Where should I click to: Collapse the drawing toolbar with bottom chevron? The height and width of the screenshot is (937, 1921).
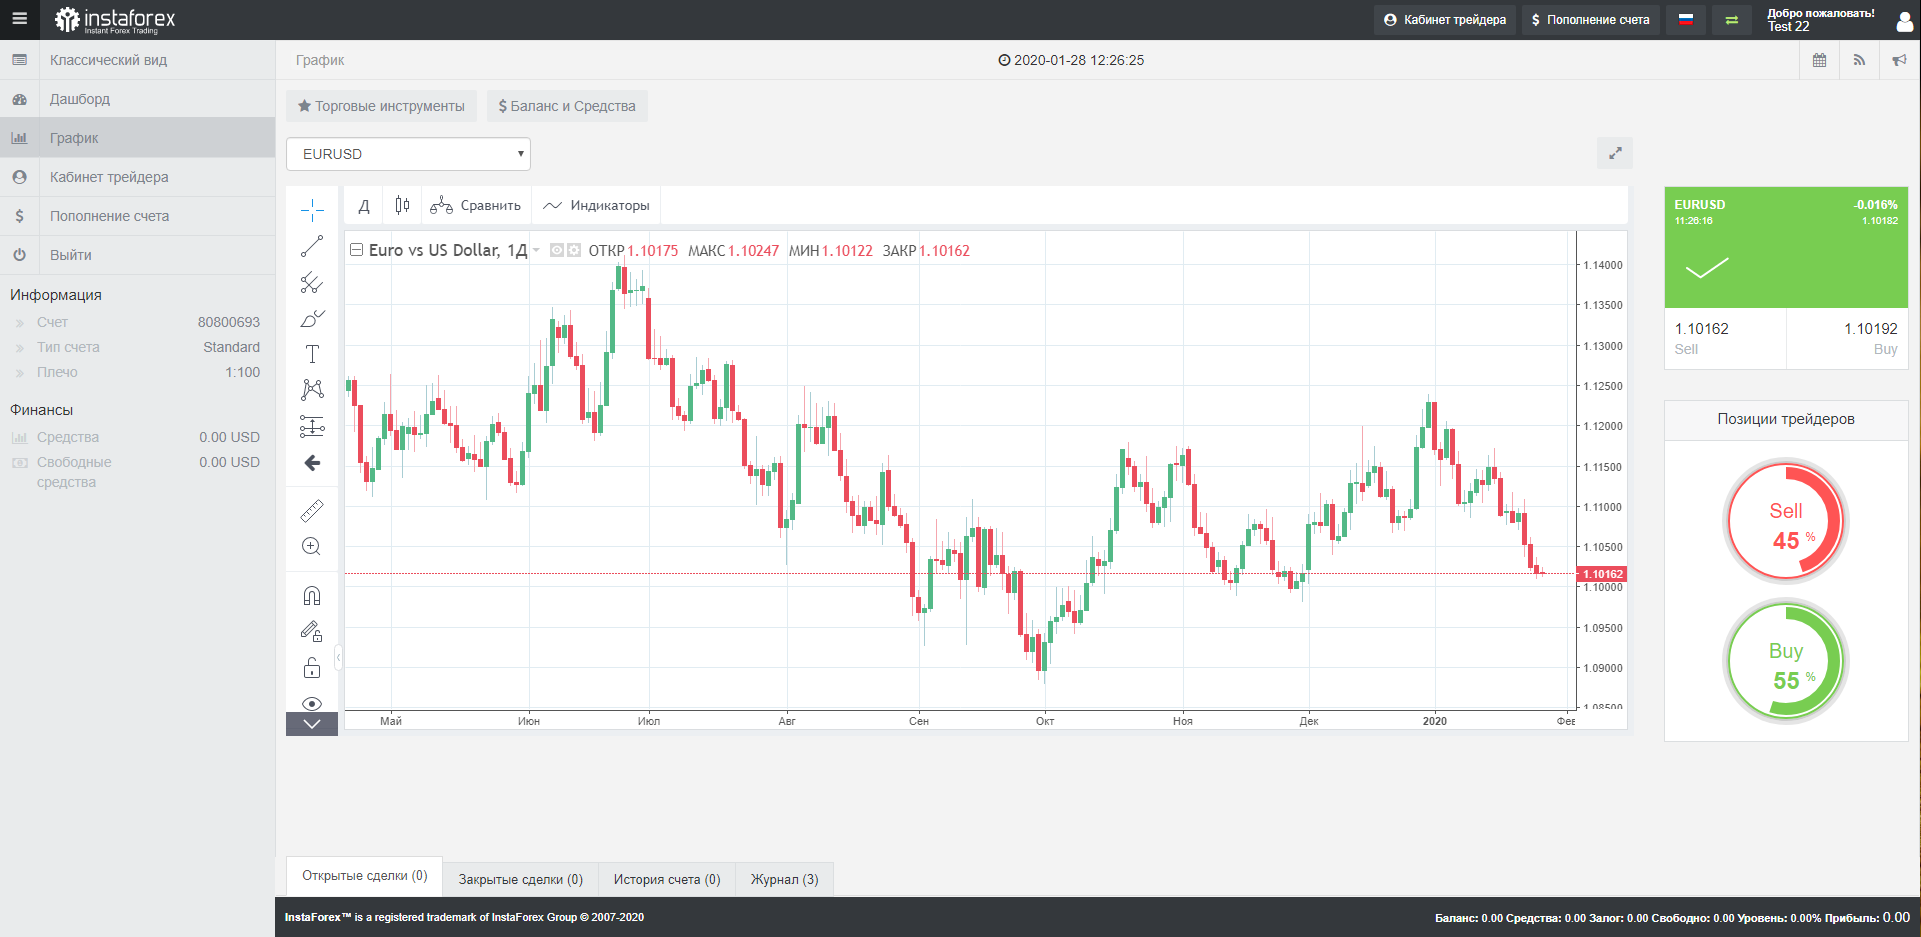point(311,723)
